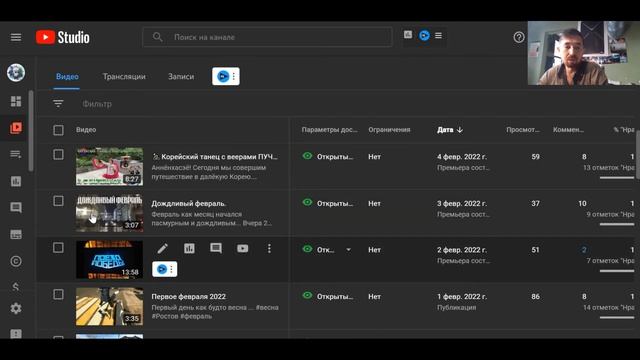This screenshot has width=640, height=360.
Task: Open the channel avatar in sidebar
Action: [16, 73]
